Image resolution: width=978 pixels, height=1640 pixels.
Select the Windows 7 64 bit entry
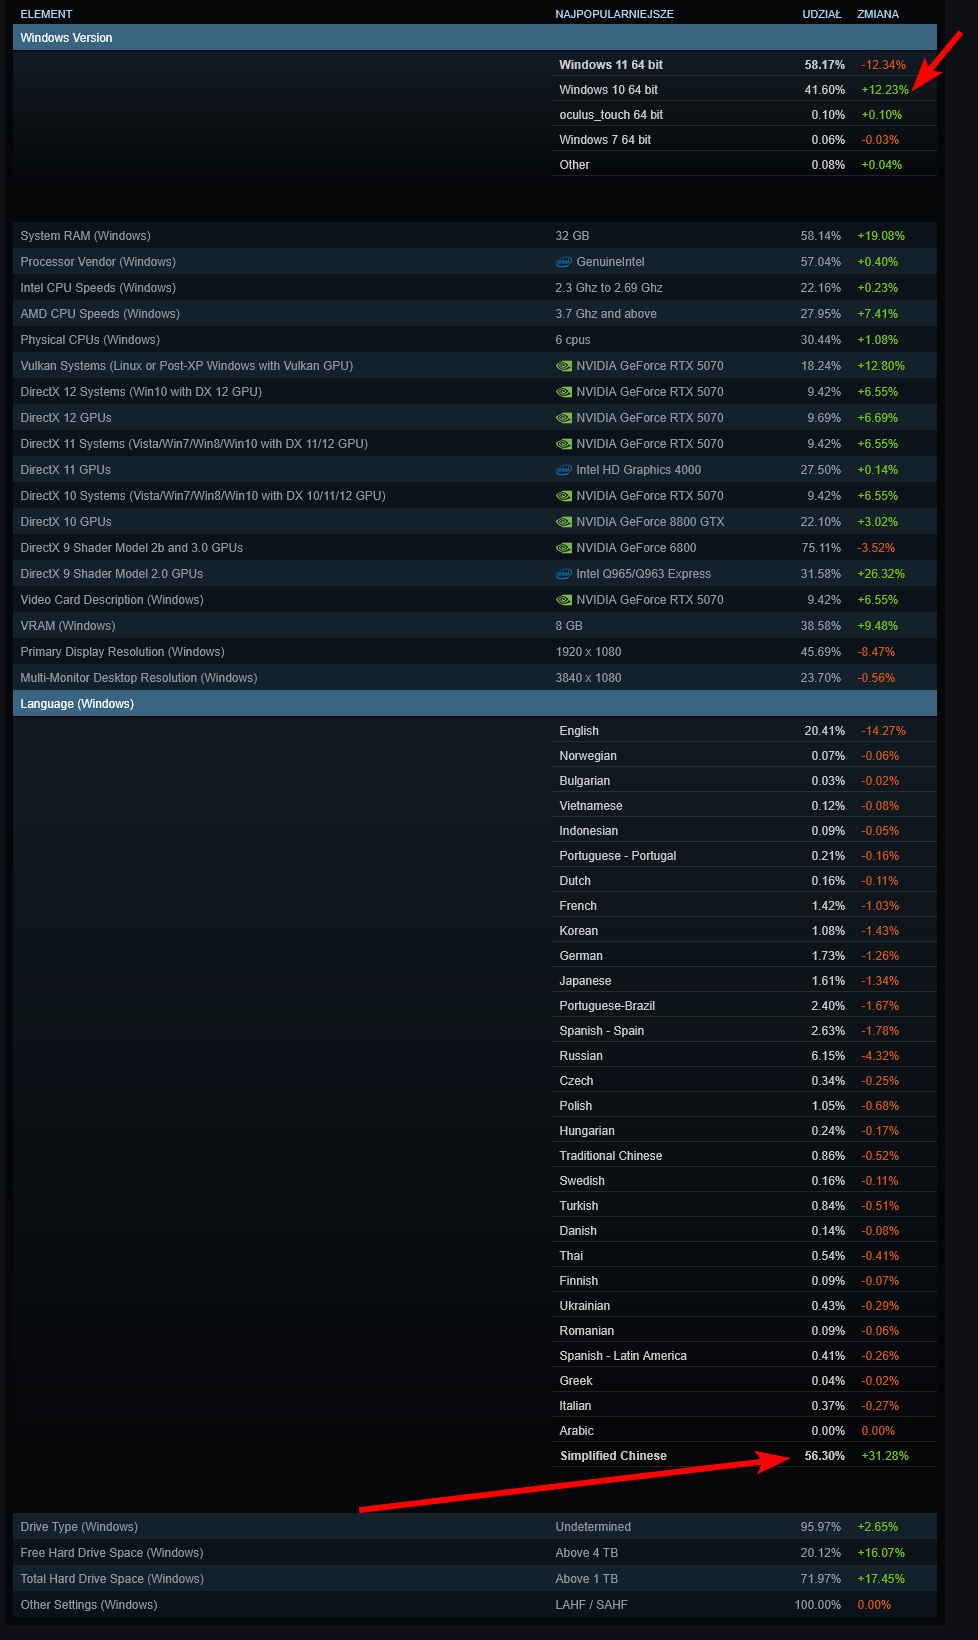point(744,140)
